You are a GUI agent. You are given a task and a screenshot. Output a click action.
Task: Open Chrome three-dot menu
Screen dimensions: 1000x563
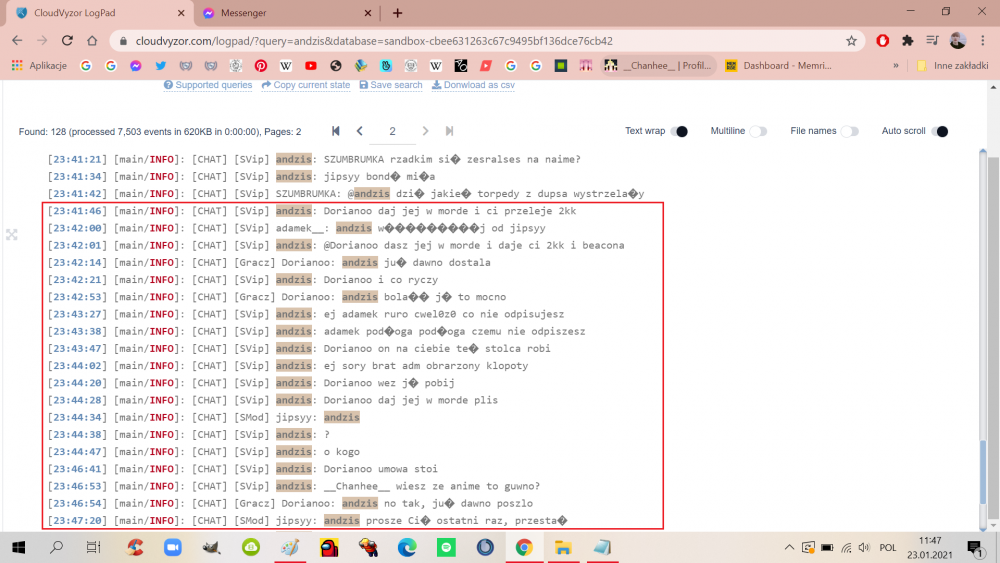pos(983,41)
